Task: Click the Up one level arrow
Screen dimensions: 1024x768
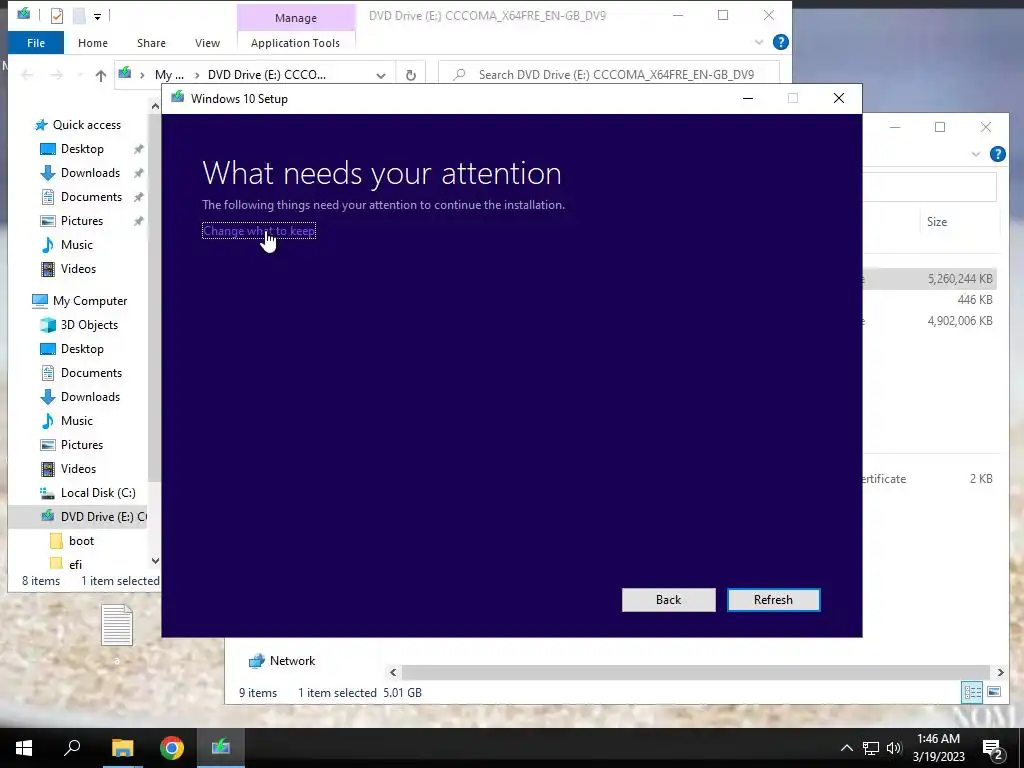Action: (x=101, y=76)
